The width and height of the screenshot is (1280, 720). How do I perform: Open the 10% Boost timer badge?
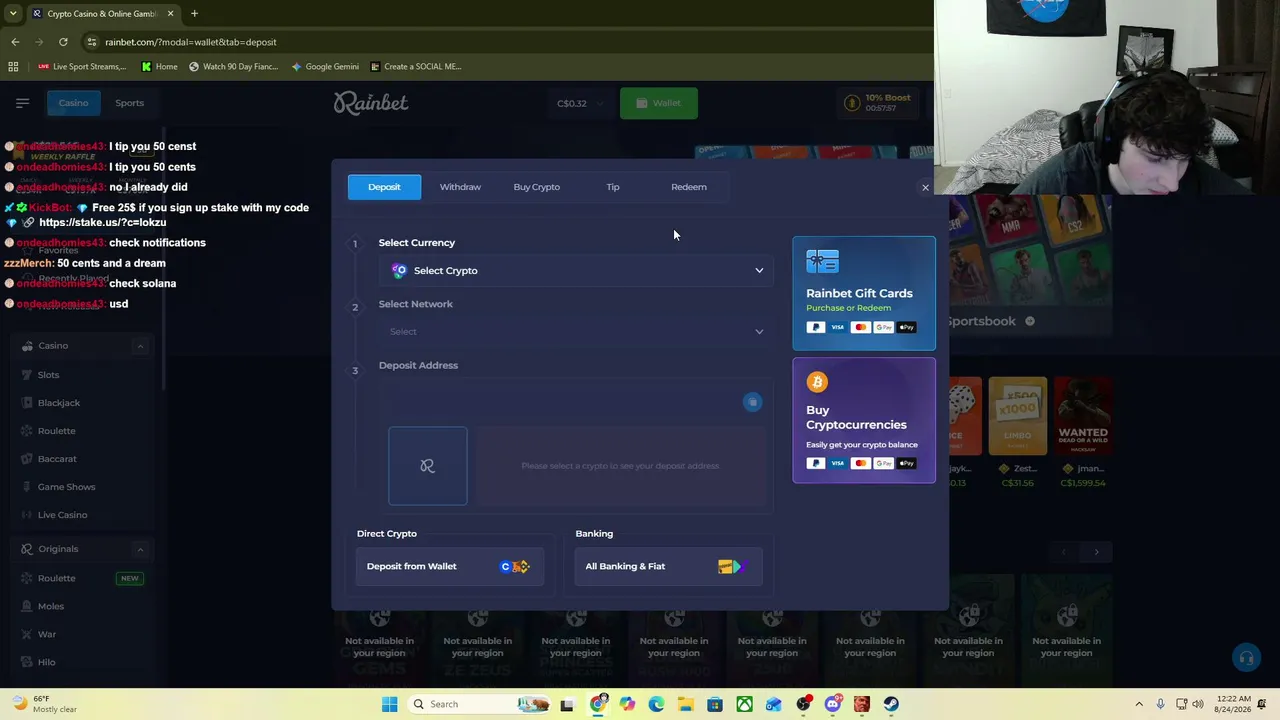[x=879, y=103]
